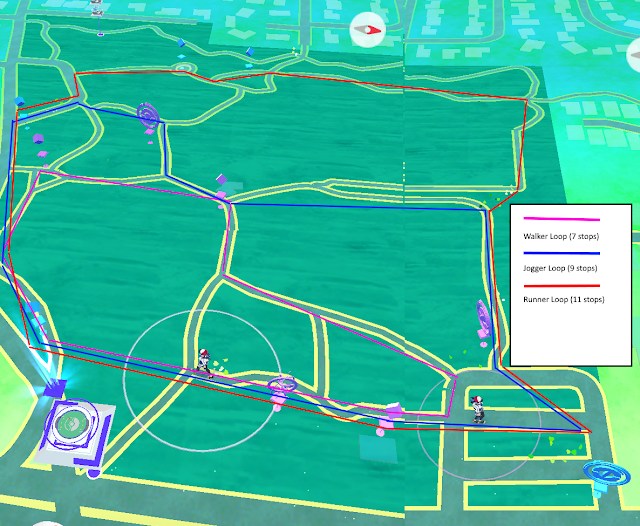Click the Runner Loop (11 stops) label
This screenshot has height=526, width=640.
tap(564, 299)
